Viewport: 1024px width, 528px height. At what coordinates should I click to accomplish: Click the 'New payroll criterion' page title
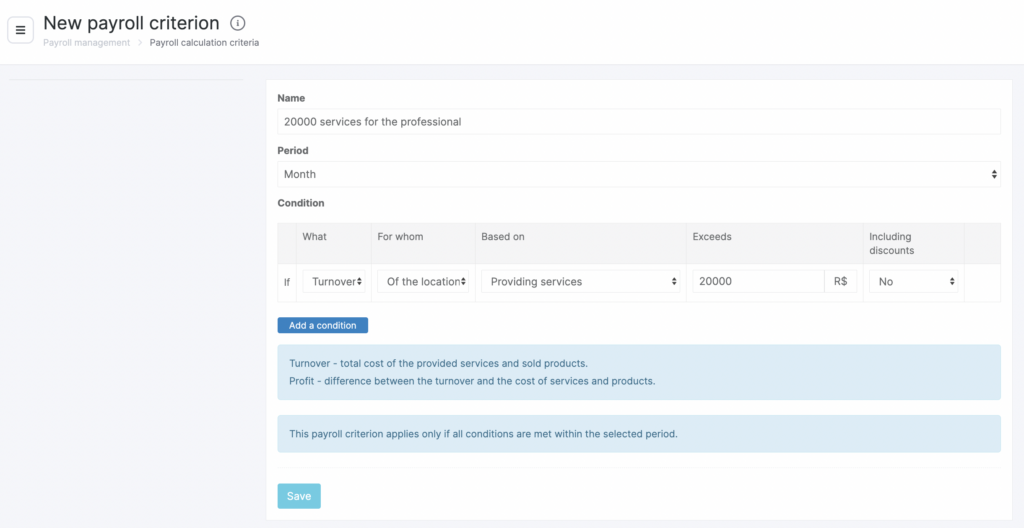coord(131,23)
